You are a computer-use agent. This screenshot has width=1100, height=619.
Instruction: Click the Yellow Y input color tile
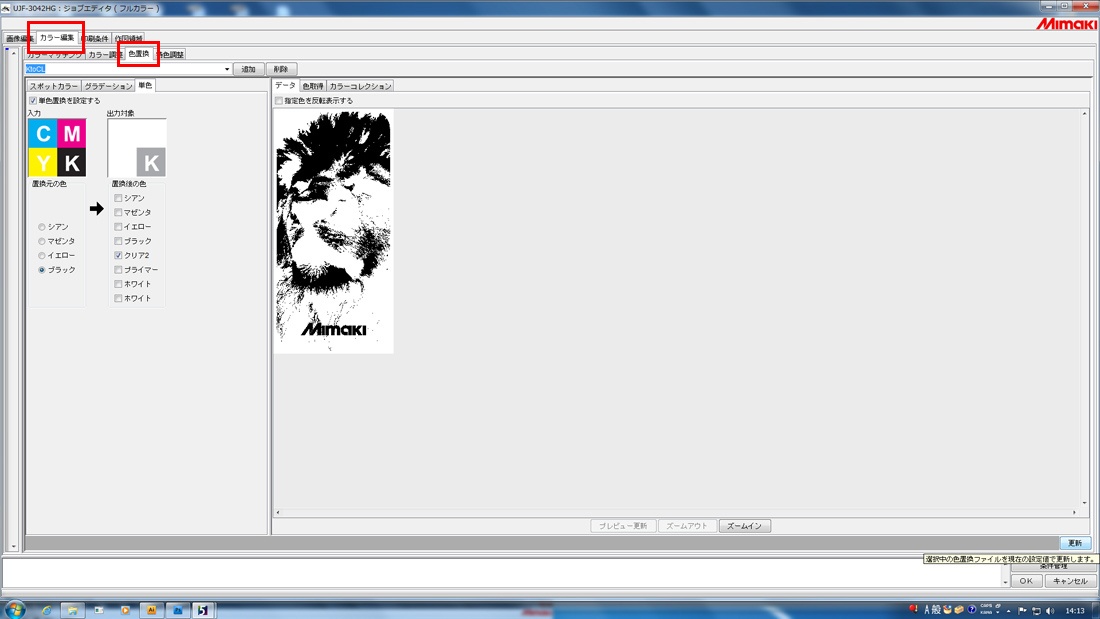point(42,163)
